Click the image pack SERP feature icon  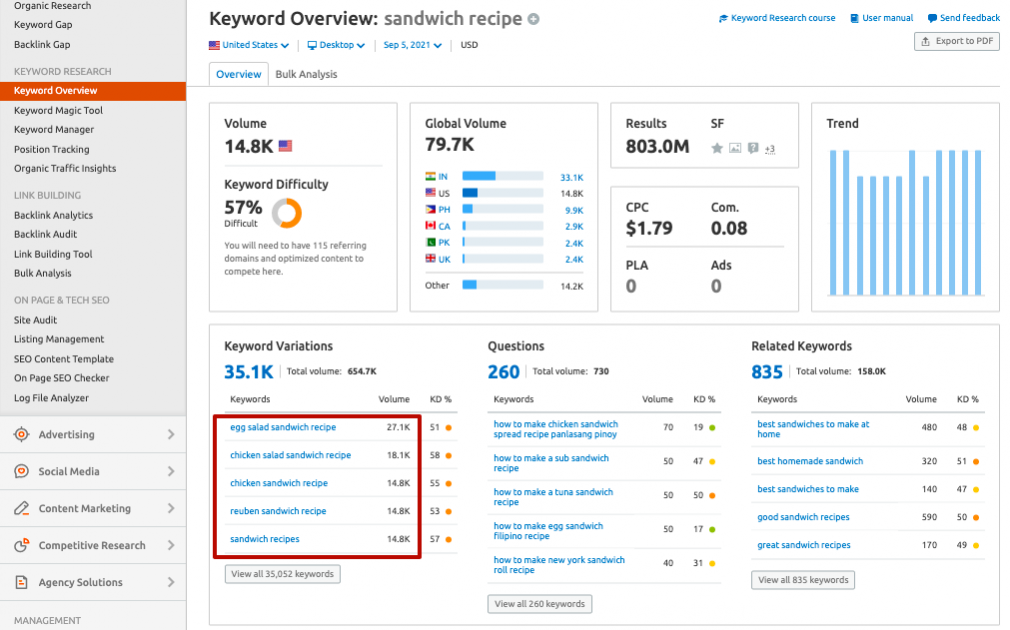(735, 148)
